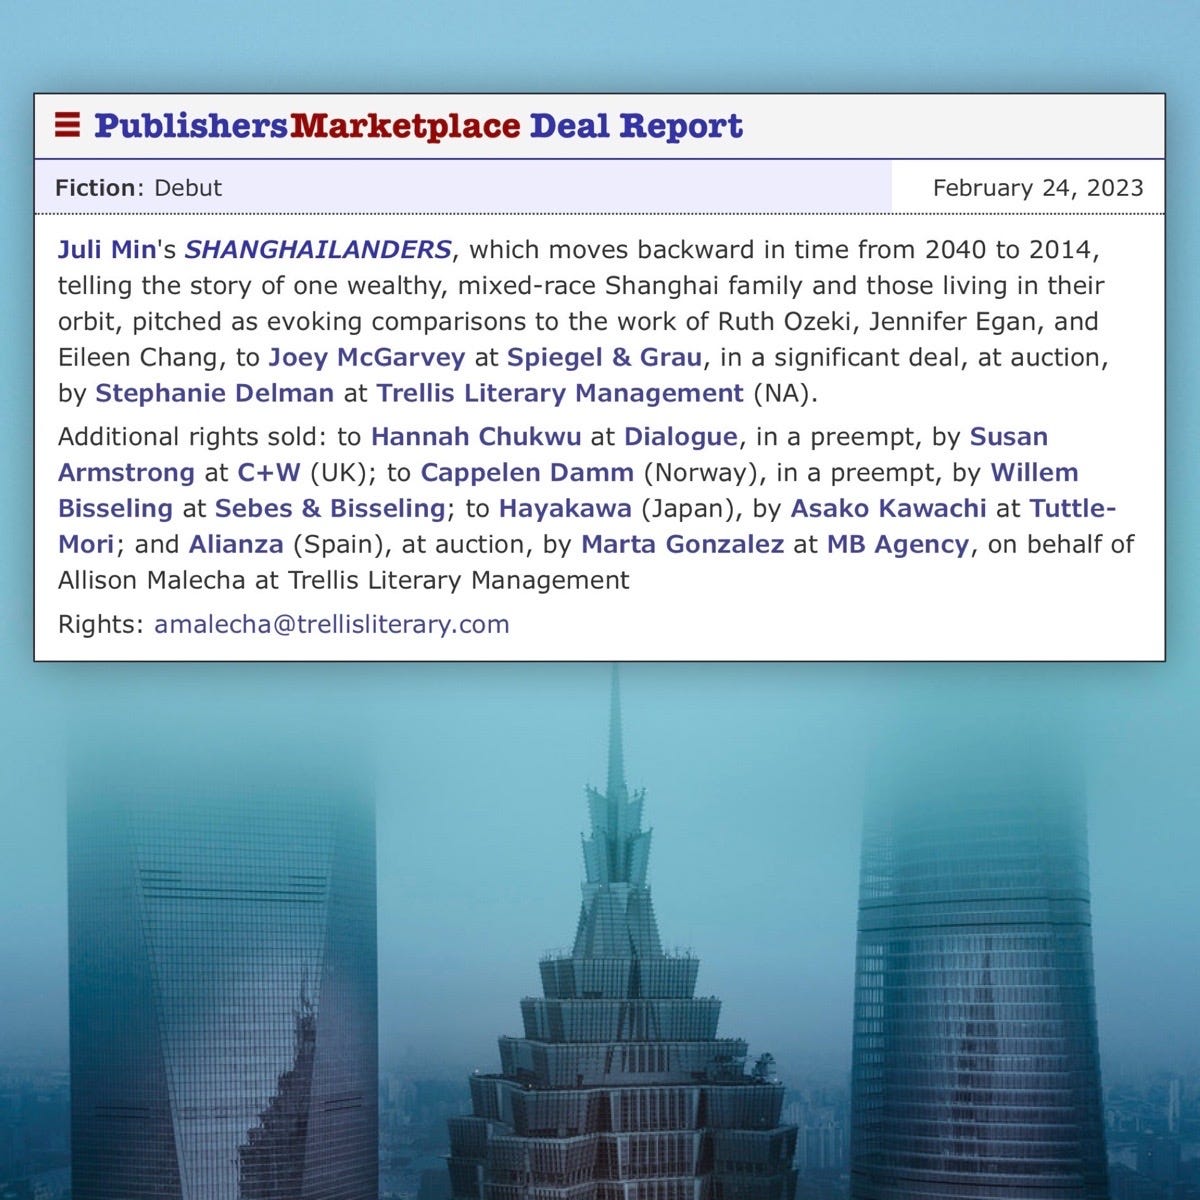Screen dimensions: 1200x1200
Task: Open Joey McGarvey editor link
Action: pyautogui.click(x=367, y=357)
